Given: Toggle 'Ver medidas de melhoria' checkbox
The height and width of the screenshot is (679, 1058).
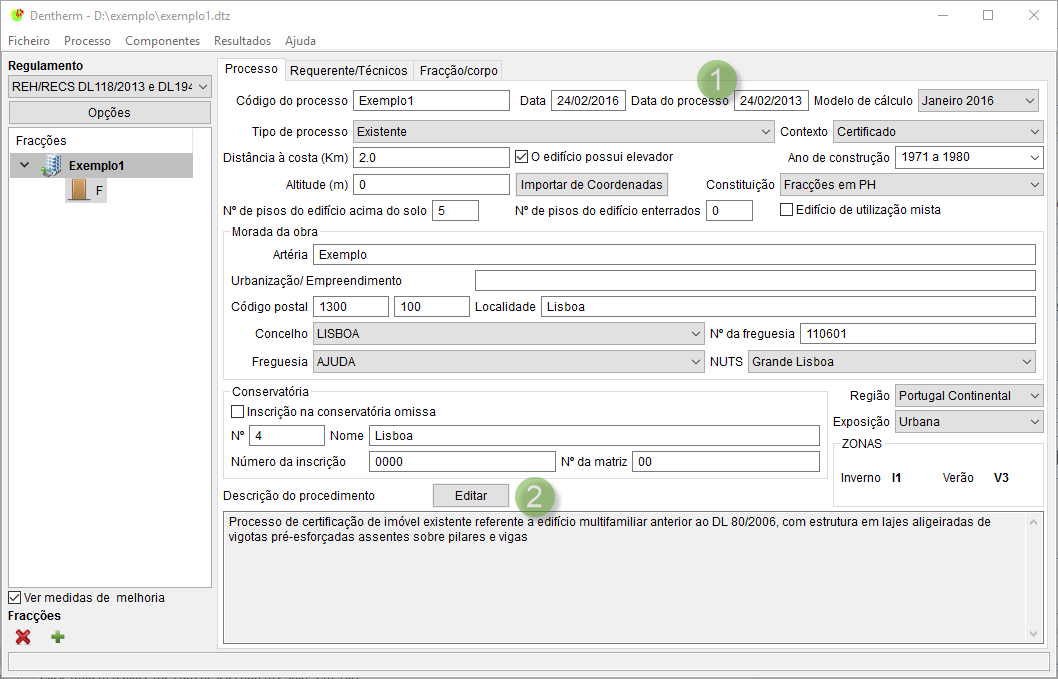Looking at the screenshot, I should (x=14, y=597).
